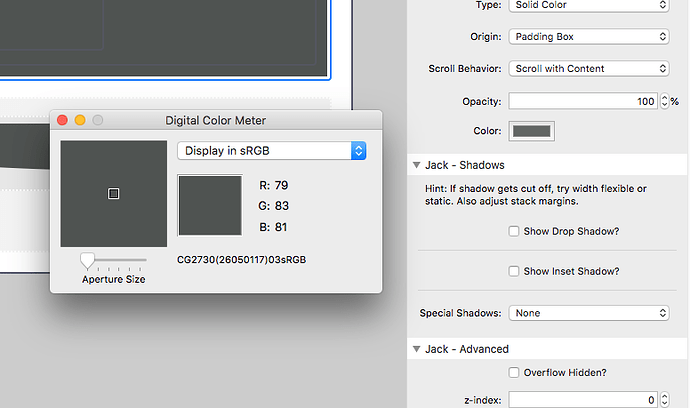Click the z-index input field
The image size is (690, 408).
[583, 400]
